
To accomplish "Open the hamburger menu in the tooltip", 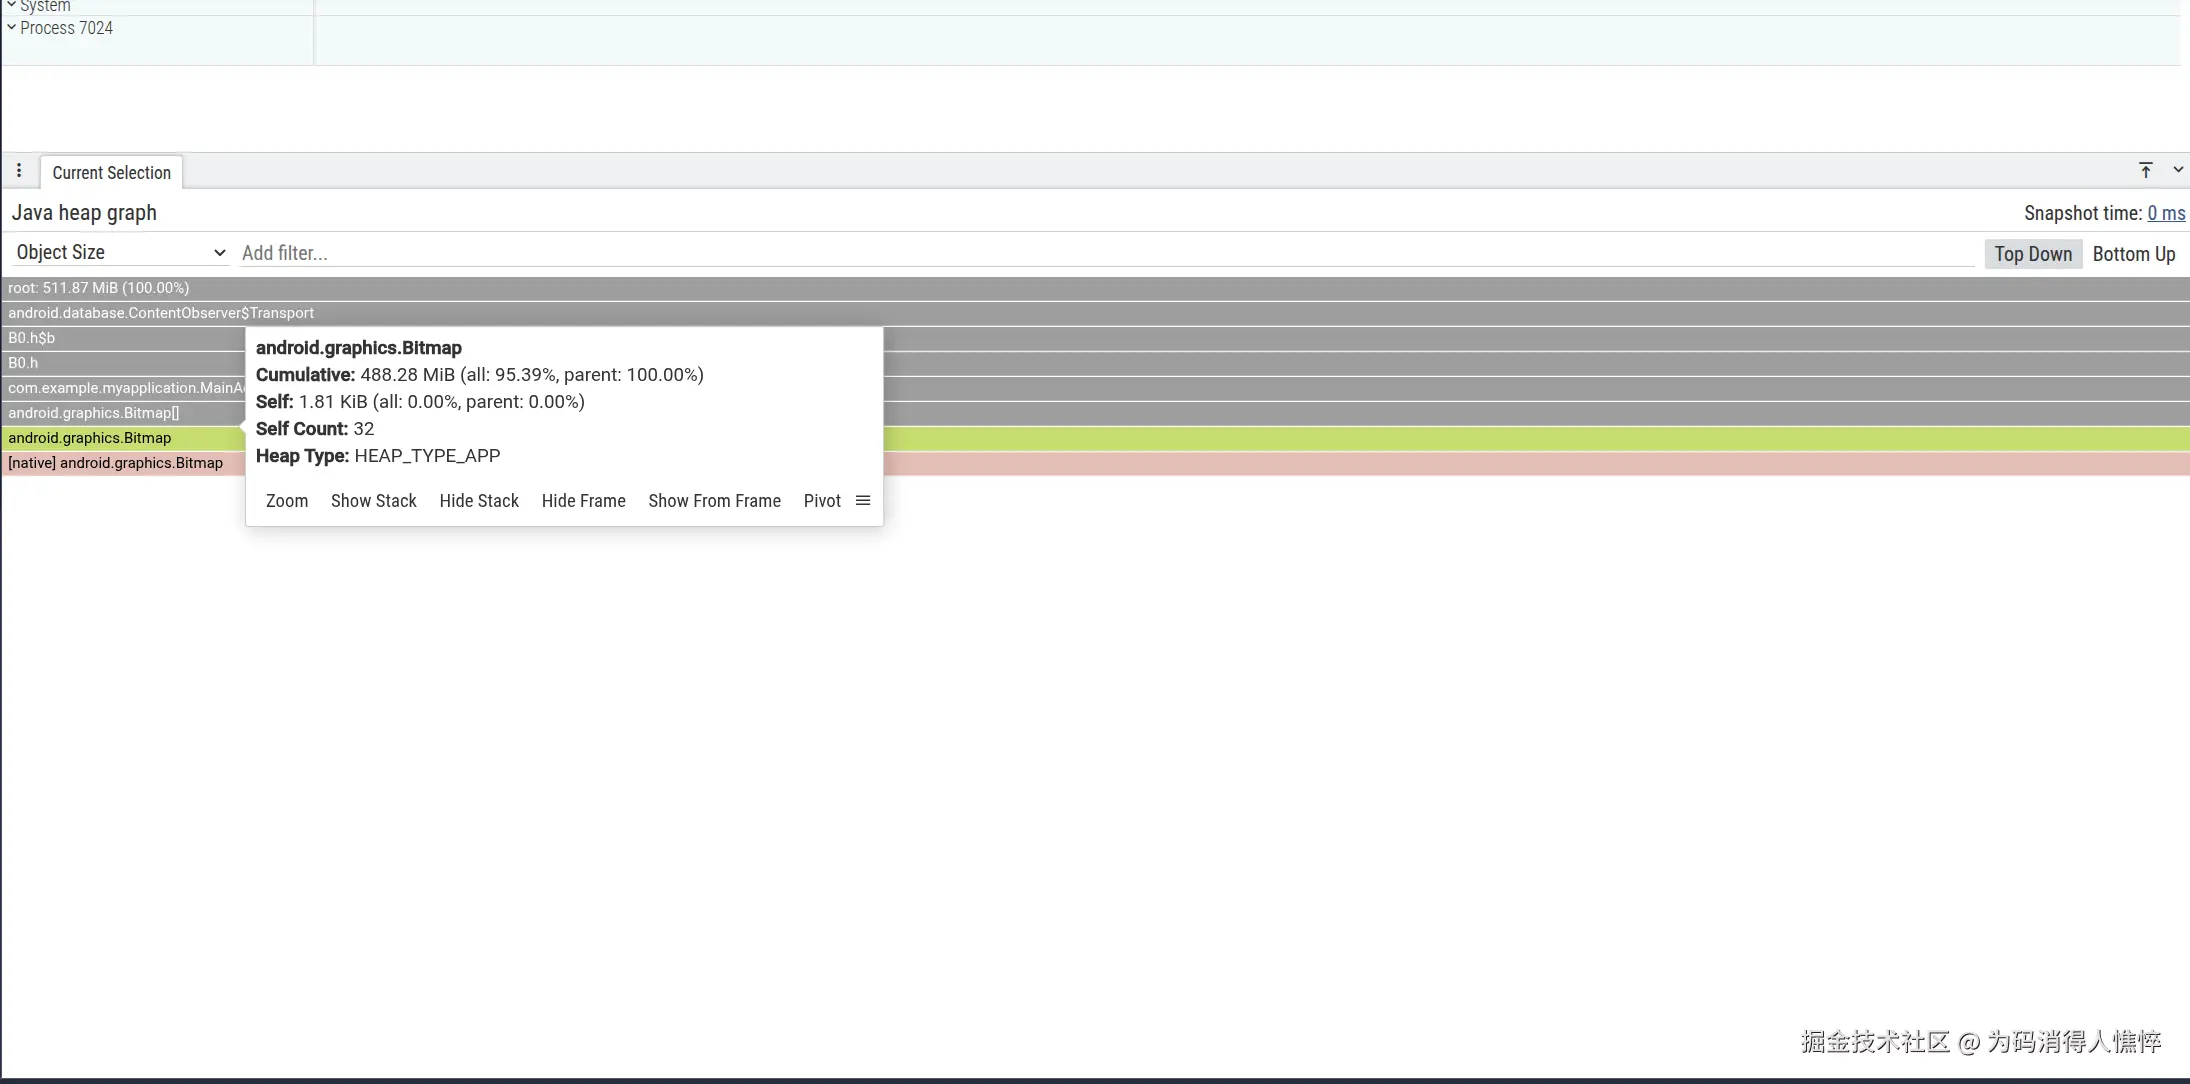I will point(863,500).
